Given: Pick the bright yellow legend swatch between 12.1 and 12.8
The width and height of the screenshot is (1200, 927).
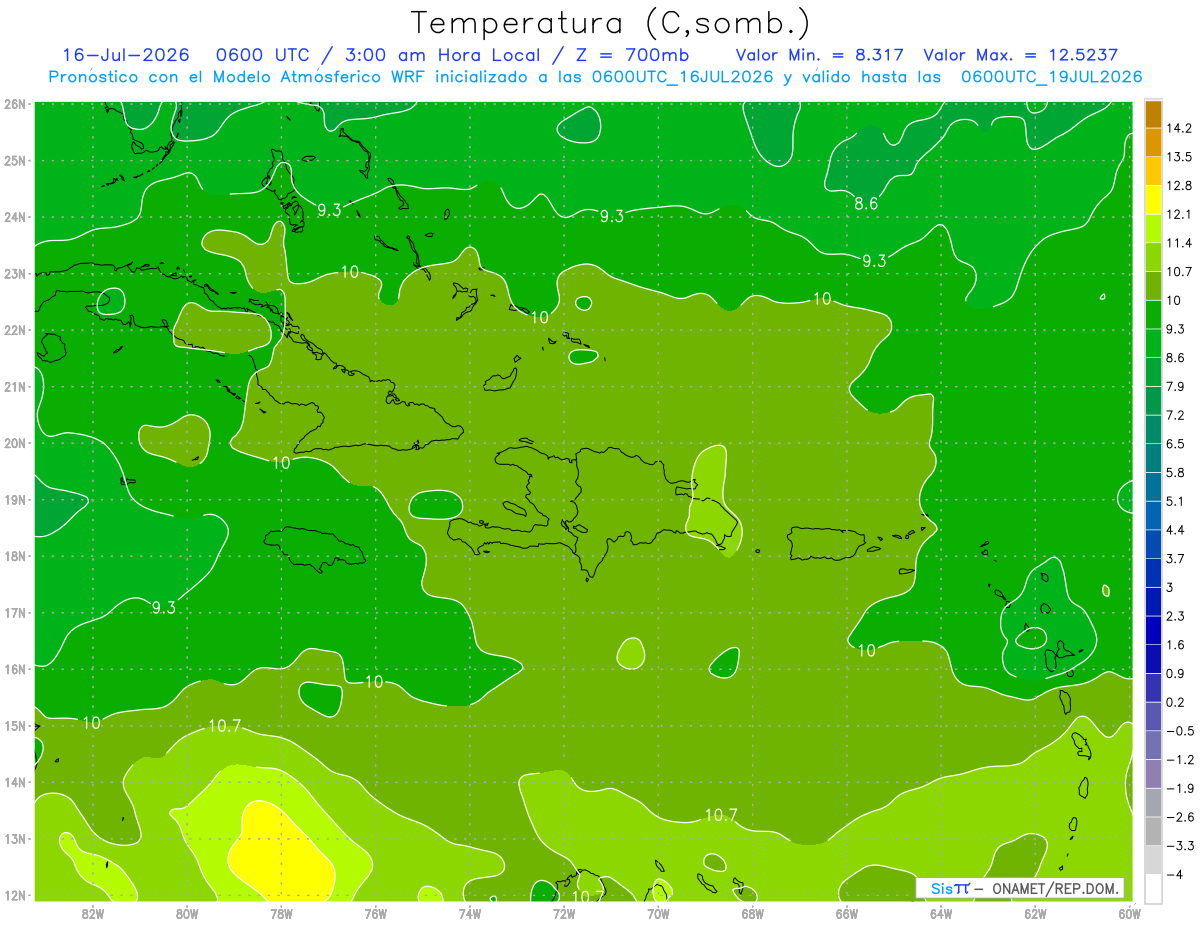Looking at the screenshot, I should (1153, 199).
